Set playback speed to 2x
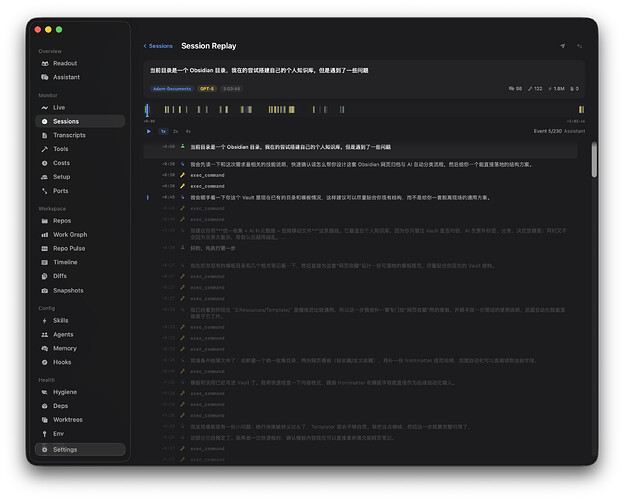 click(176, 131)
